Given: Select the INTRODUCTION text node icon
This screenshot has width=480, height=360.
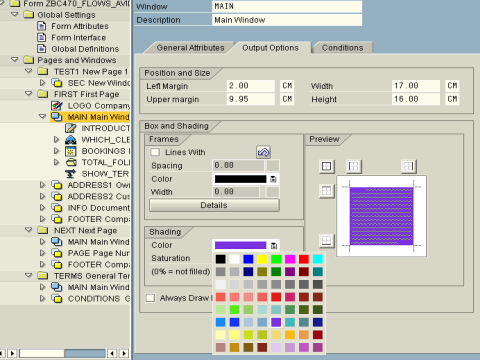Looking at the screenshot, I should pyautogui.click(x=70, y=128).
